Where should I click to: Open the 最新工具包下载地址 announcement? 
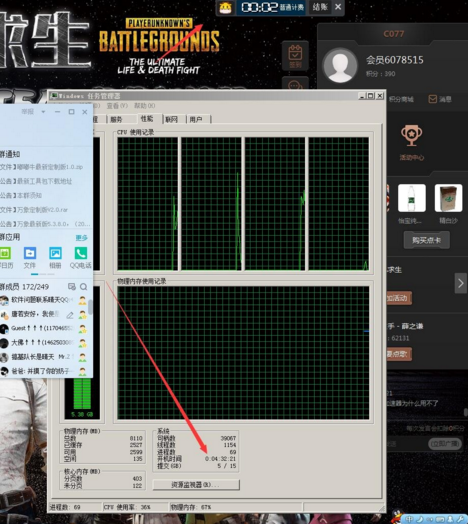[x=36, y=181]
